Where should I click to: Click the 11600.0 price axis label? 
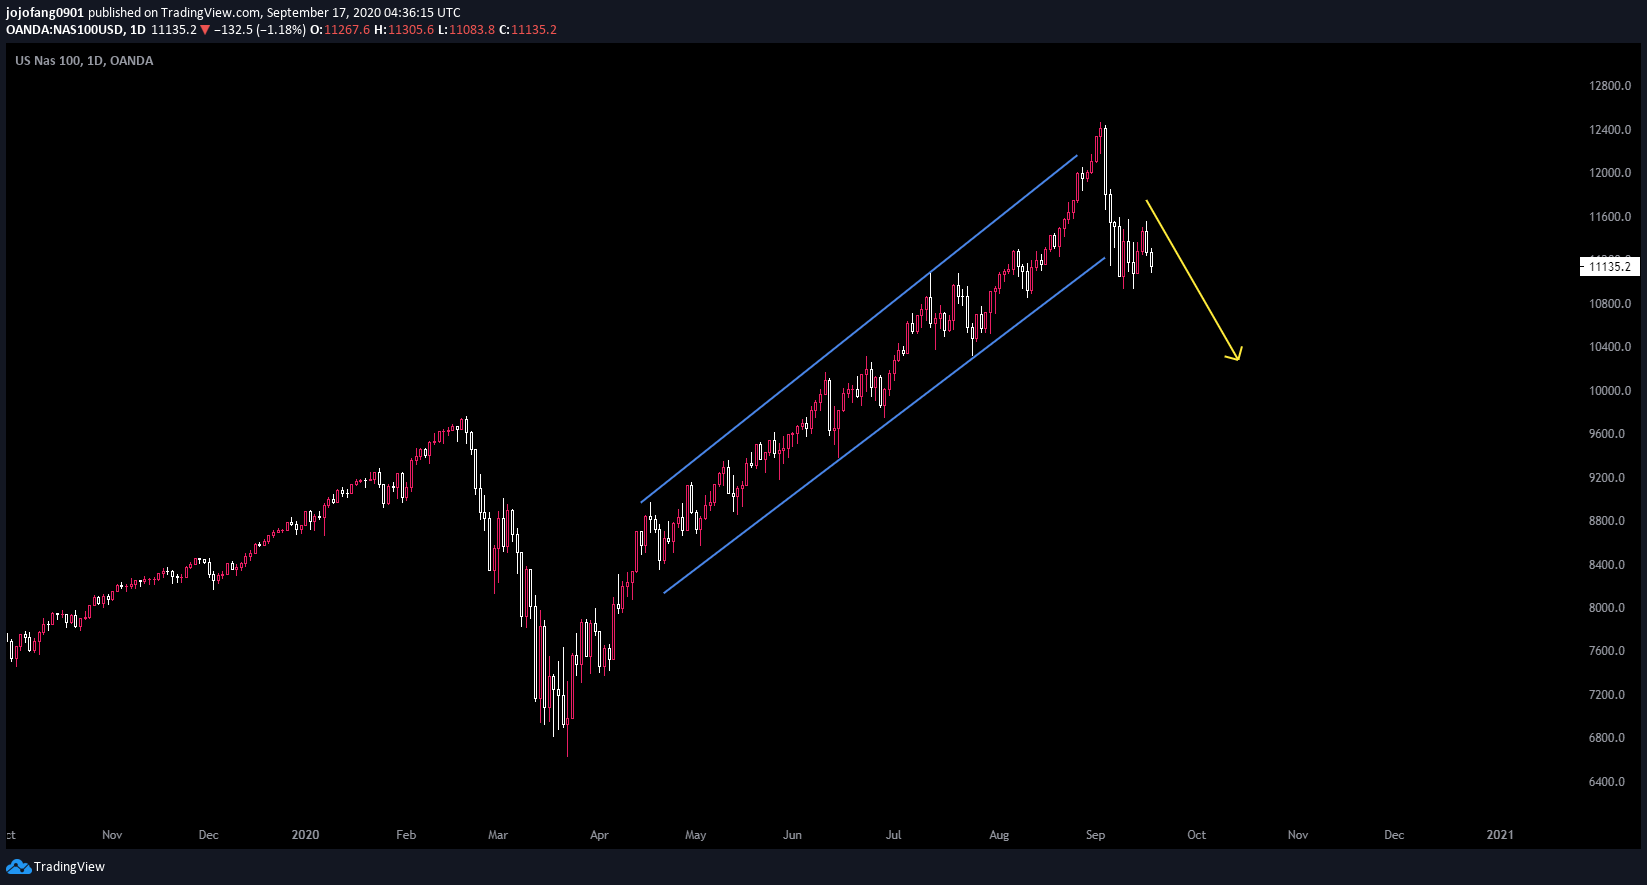click(x=1610, y=217)
